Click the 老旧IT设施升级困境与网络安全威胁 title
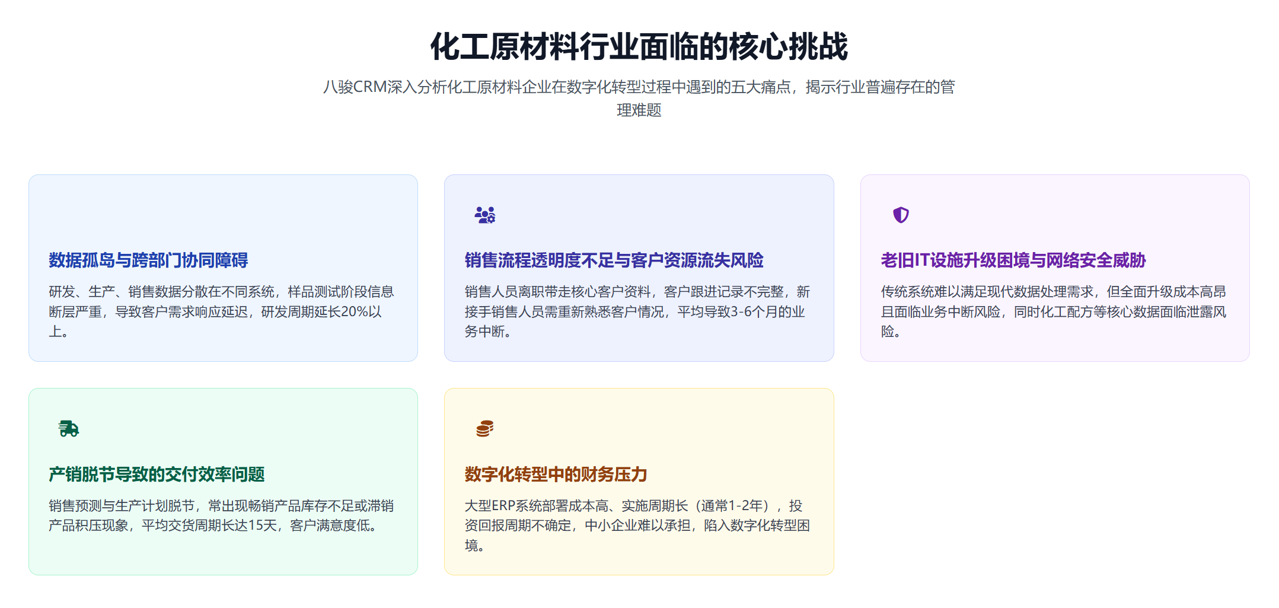The width and height of the screenshot is (1279, 608). [1013, 261]
